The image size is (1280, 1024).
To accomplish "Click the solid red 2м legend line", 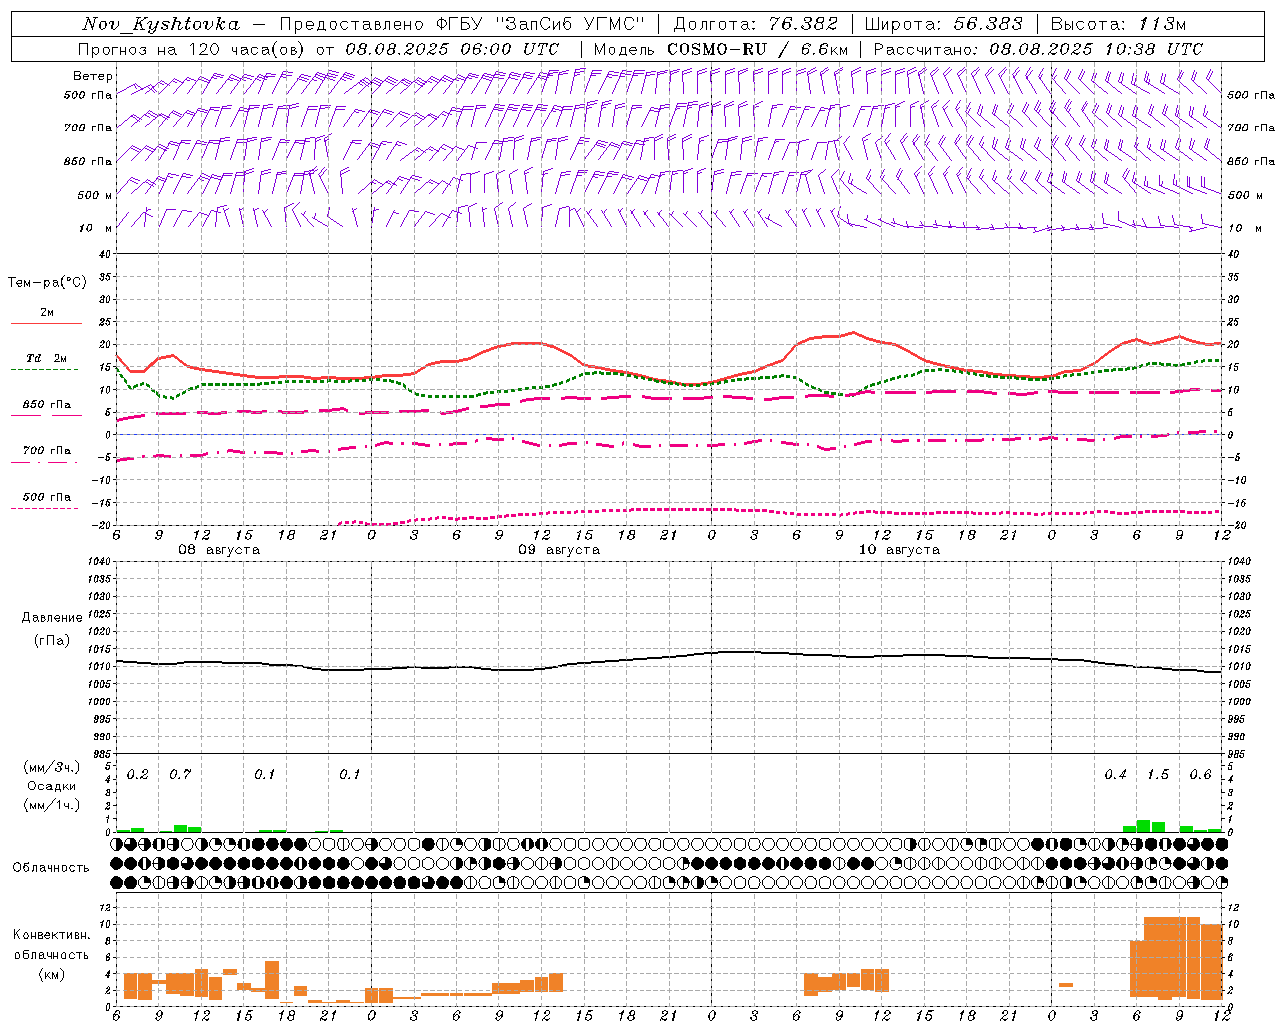I will coord(46,324).
